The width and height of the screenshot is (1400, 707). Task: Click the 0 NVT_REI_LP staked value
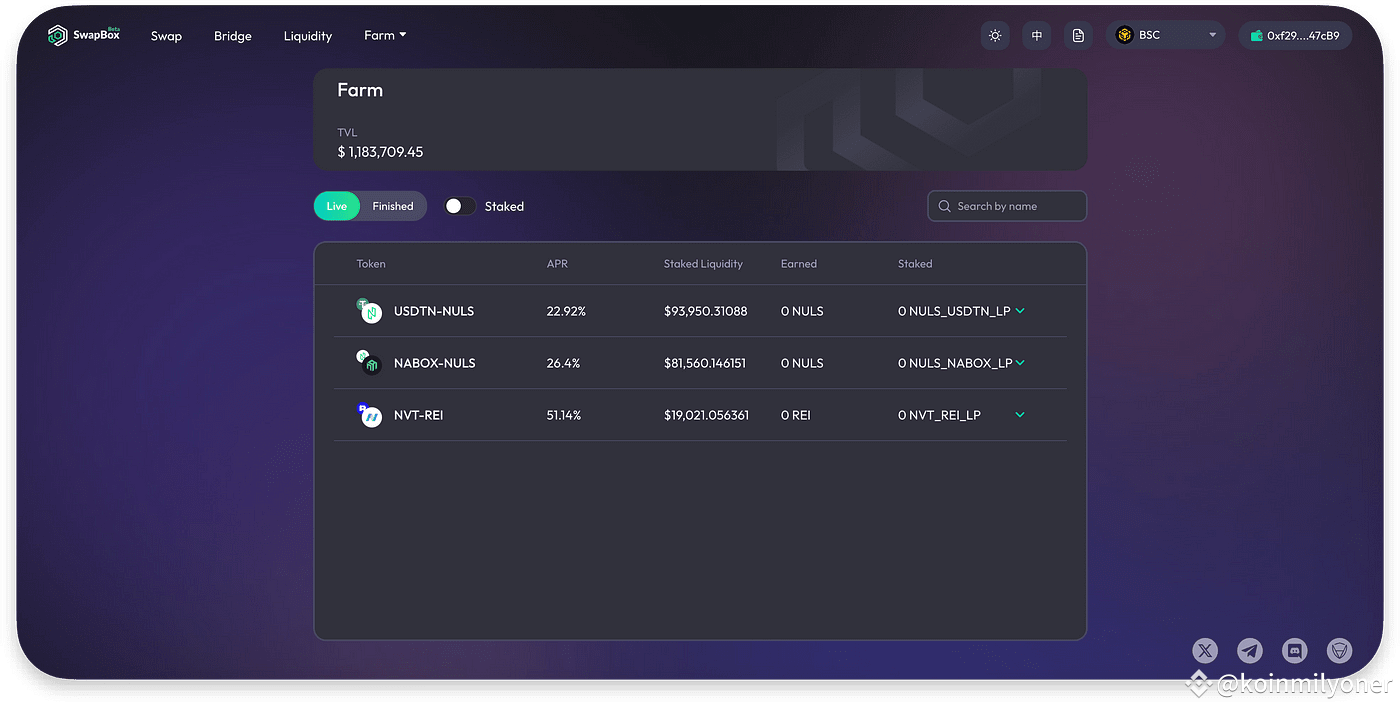[939, 415]
